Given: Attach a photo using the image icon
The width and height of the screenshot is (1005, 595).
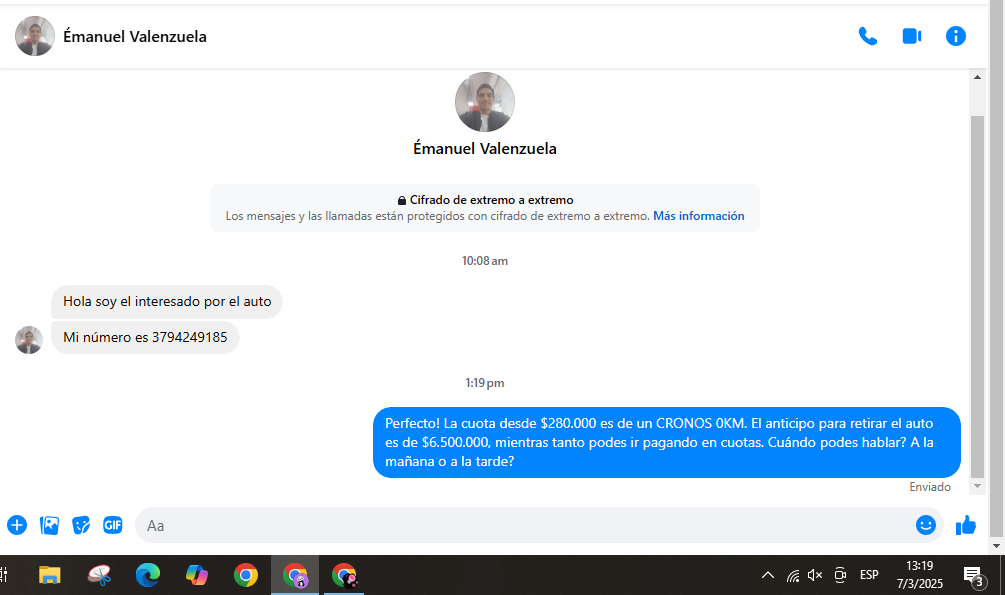Looking at the screenshot, I should pyautogui.click(x=49, y=525).
